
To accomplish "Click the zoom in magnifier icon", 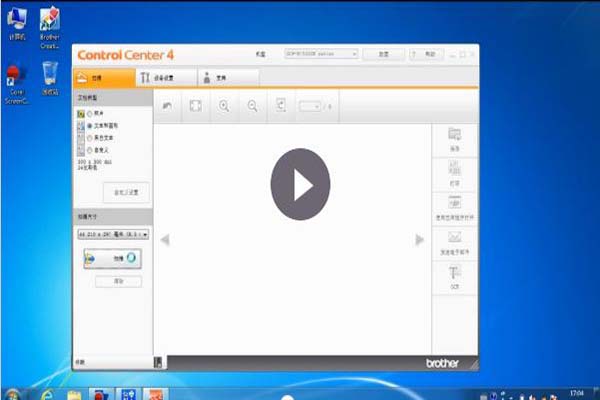I will 224,105.
